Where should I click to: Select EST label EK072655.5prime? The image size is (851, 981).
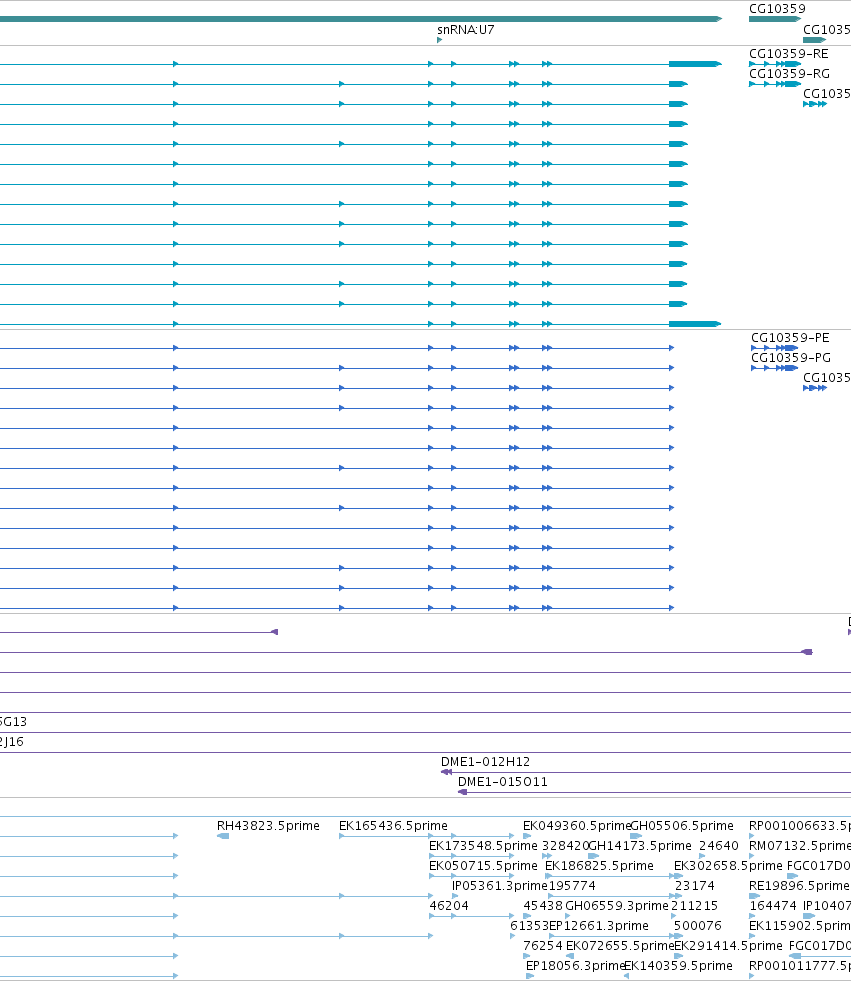620,946
